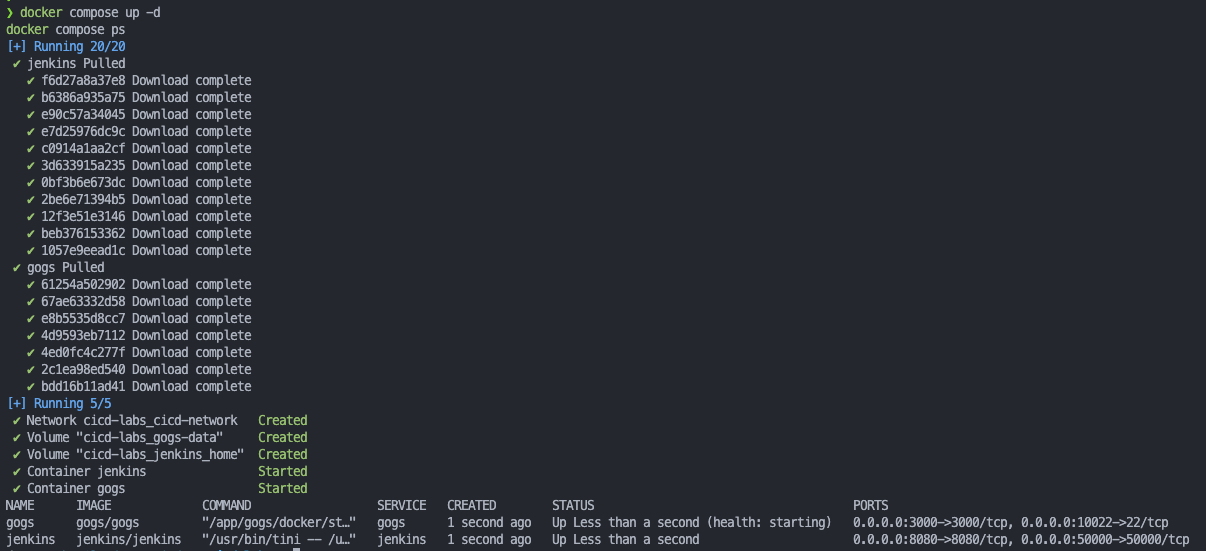
Task: Click layer hash b6386a935a75
Action: point(83,97)
